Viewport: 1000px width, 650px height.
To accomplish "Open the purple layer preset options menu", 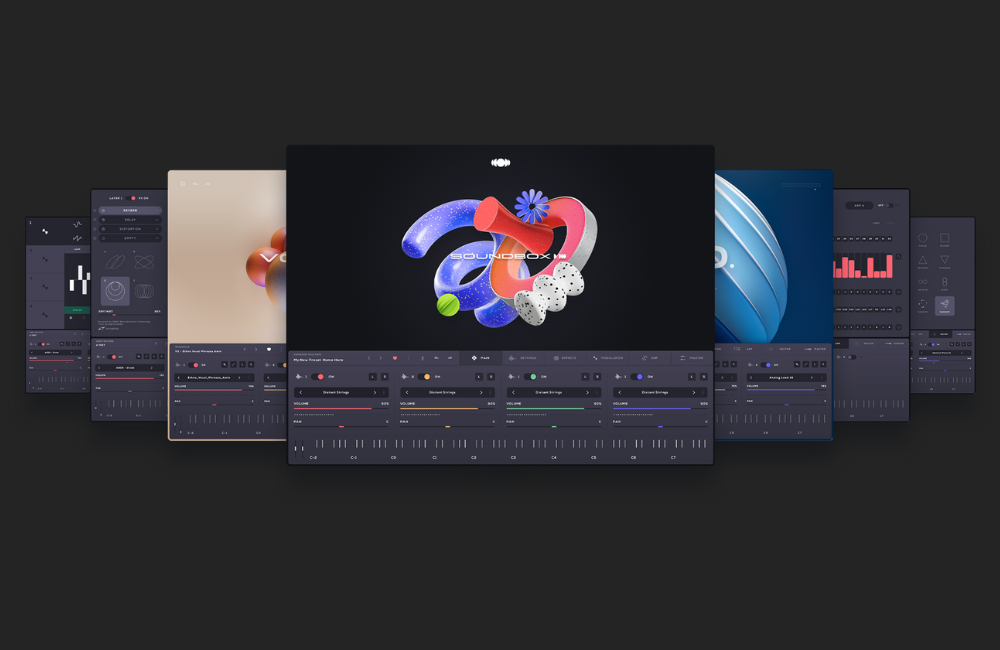I will tap(703, 392).
